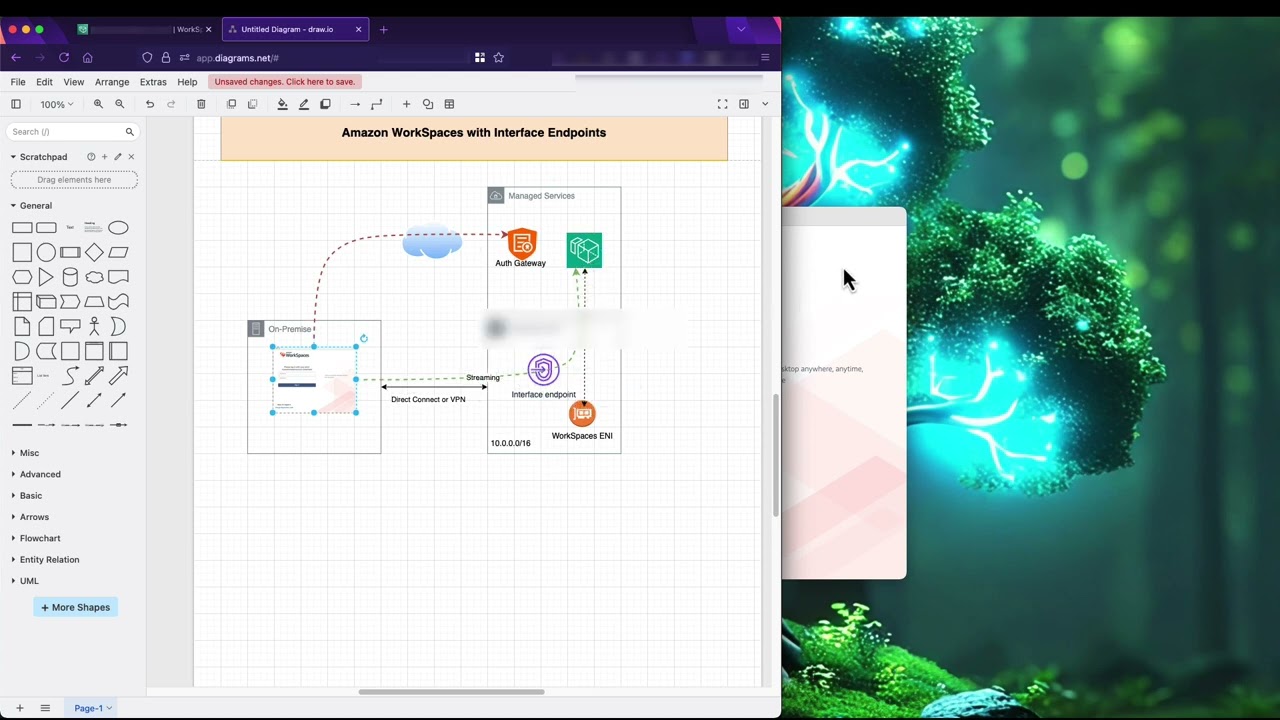Open Fill Color bucket tool
Viewport: 1280px width, 720px height.
click(x=282, y=104)
